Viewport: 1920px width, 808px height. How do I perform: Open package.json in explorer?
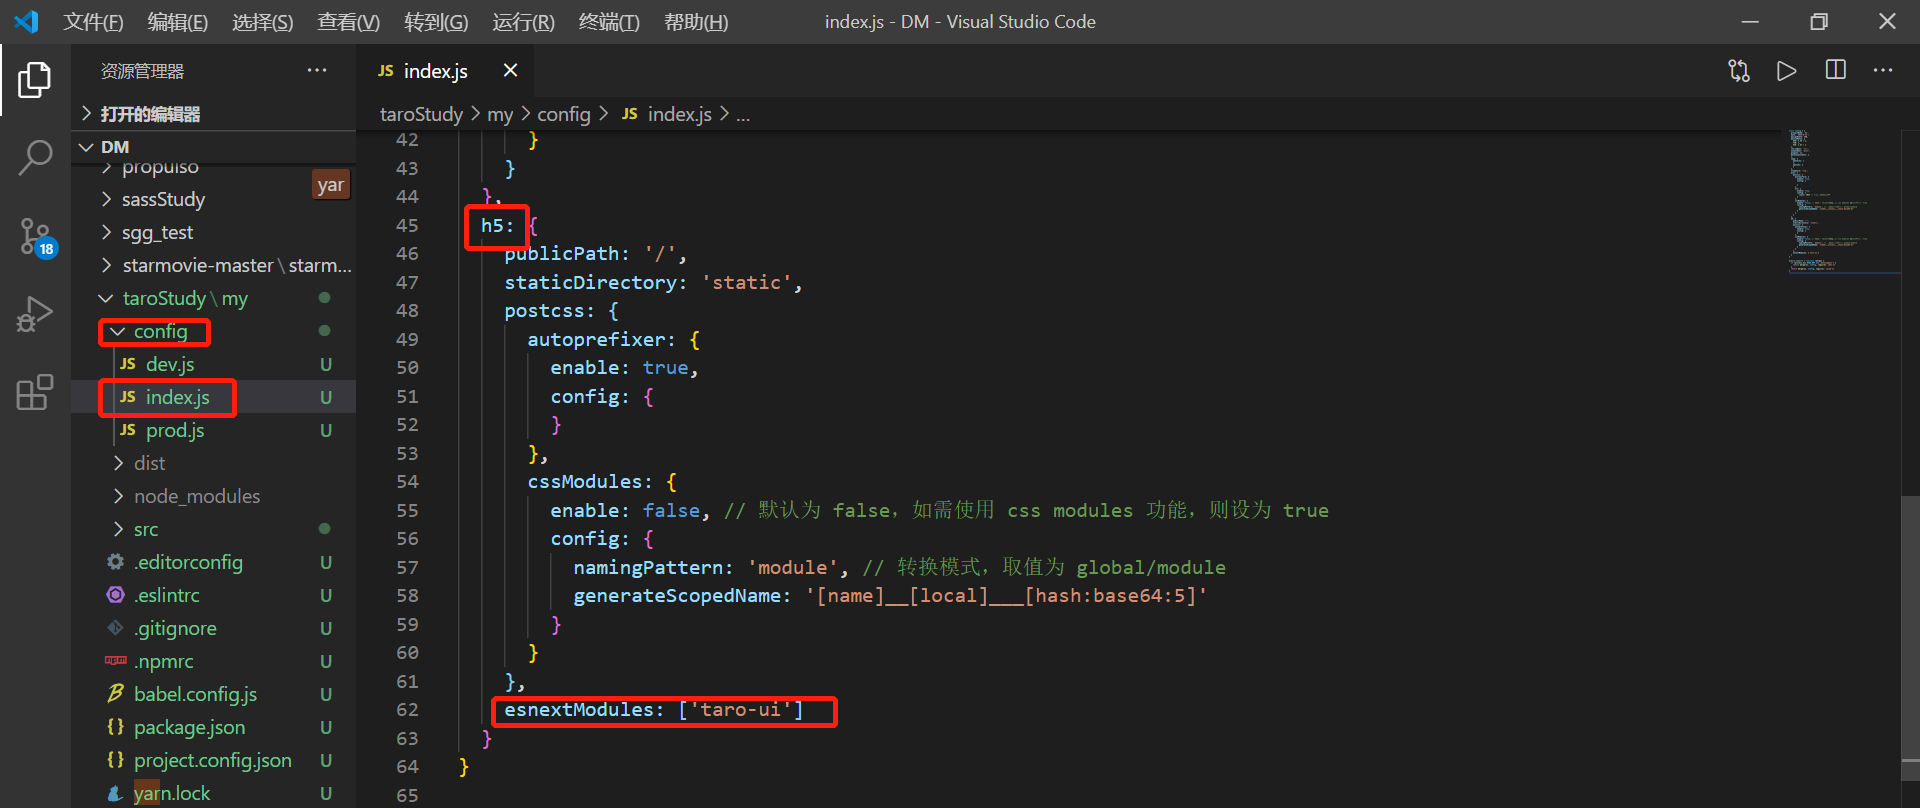point(213,727)
